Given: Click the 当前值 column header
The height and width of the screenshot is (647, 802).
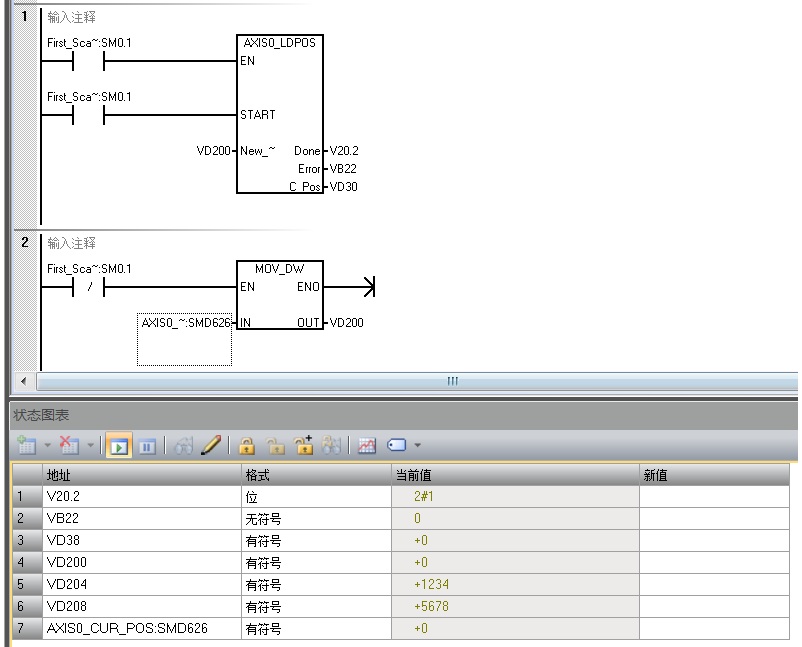Looking at the screenshot, I should click(514, 475).
